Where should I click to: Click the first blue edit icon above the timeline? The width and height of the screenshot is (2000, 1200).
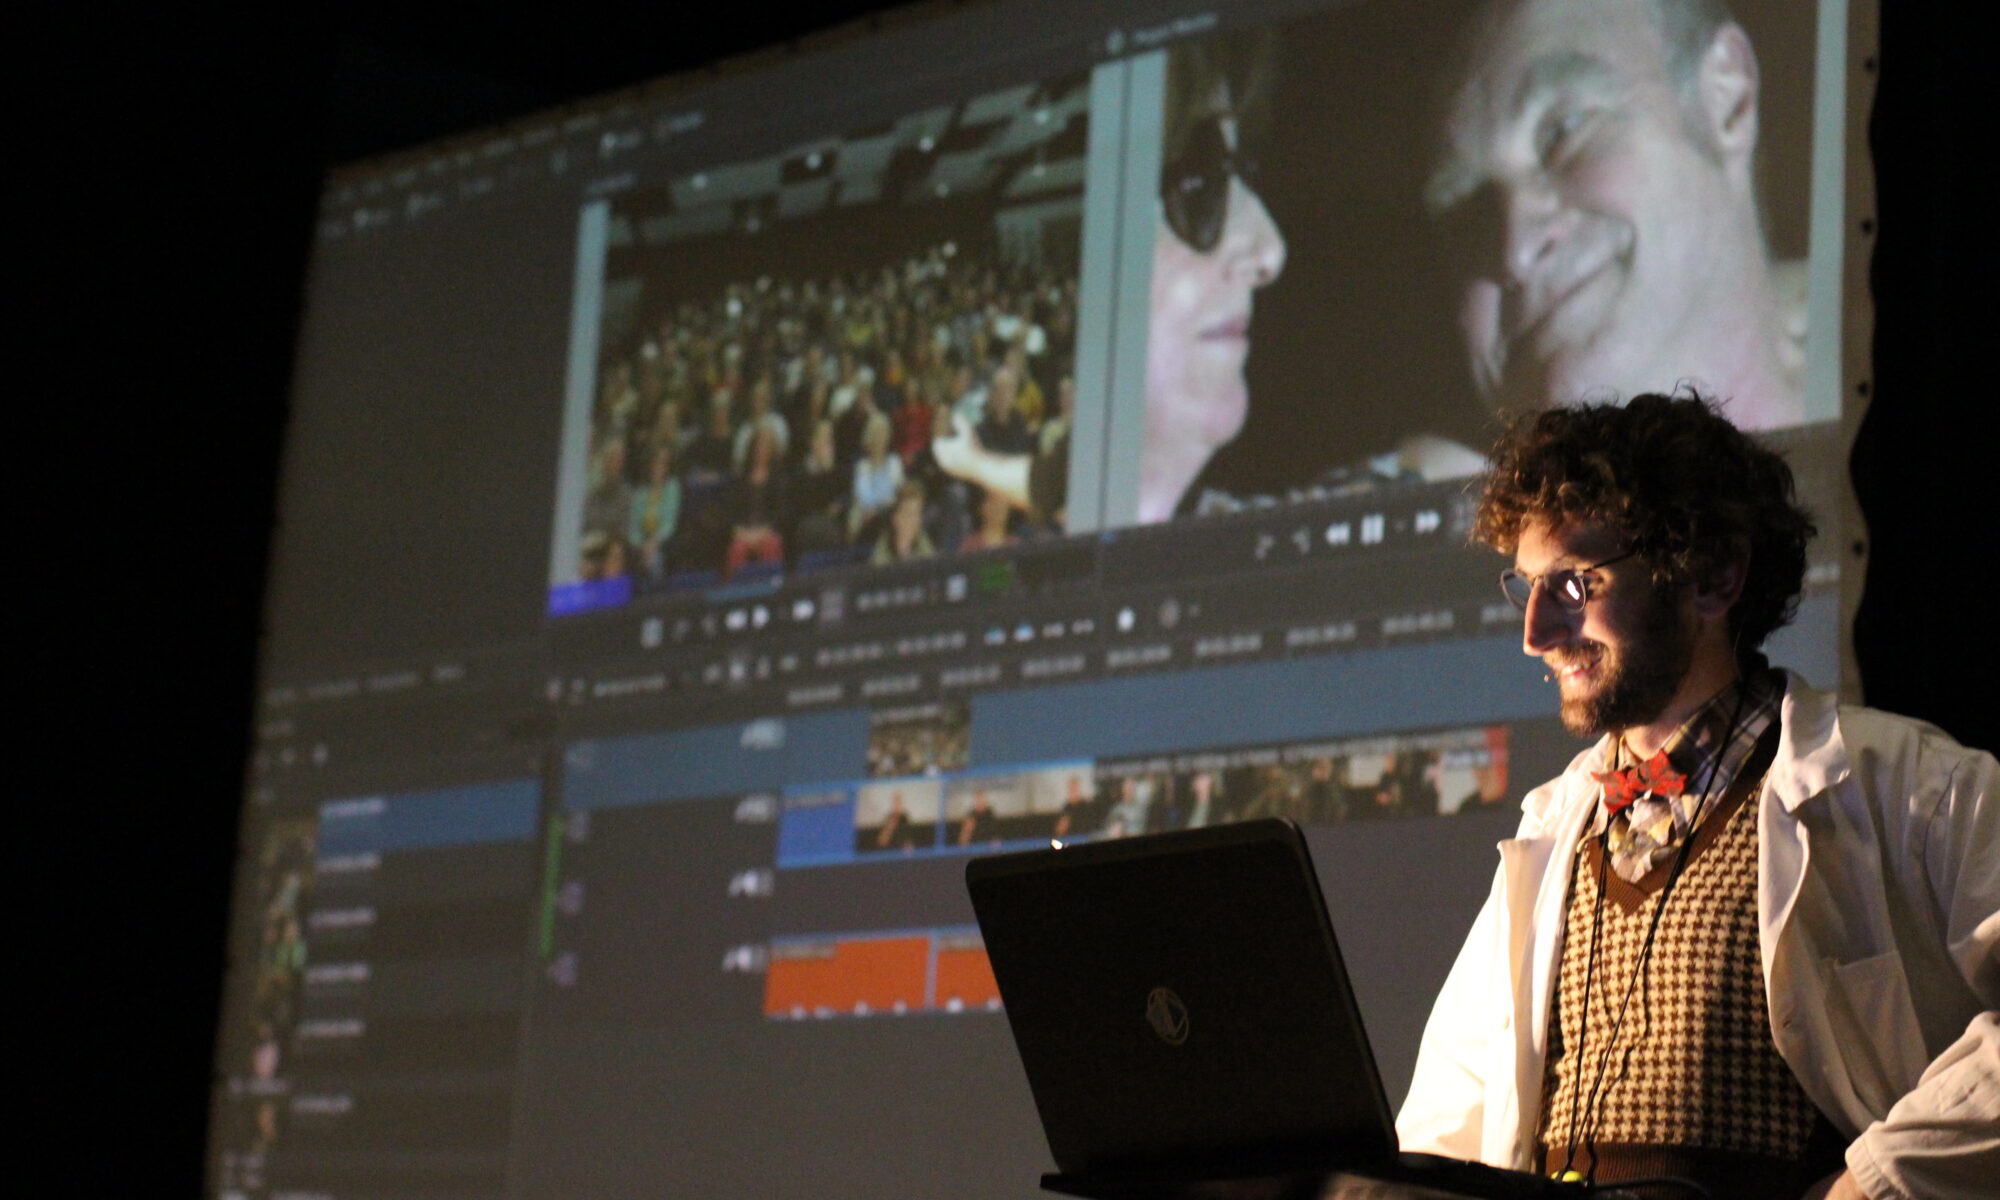[x=996, y=633]
